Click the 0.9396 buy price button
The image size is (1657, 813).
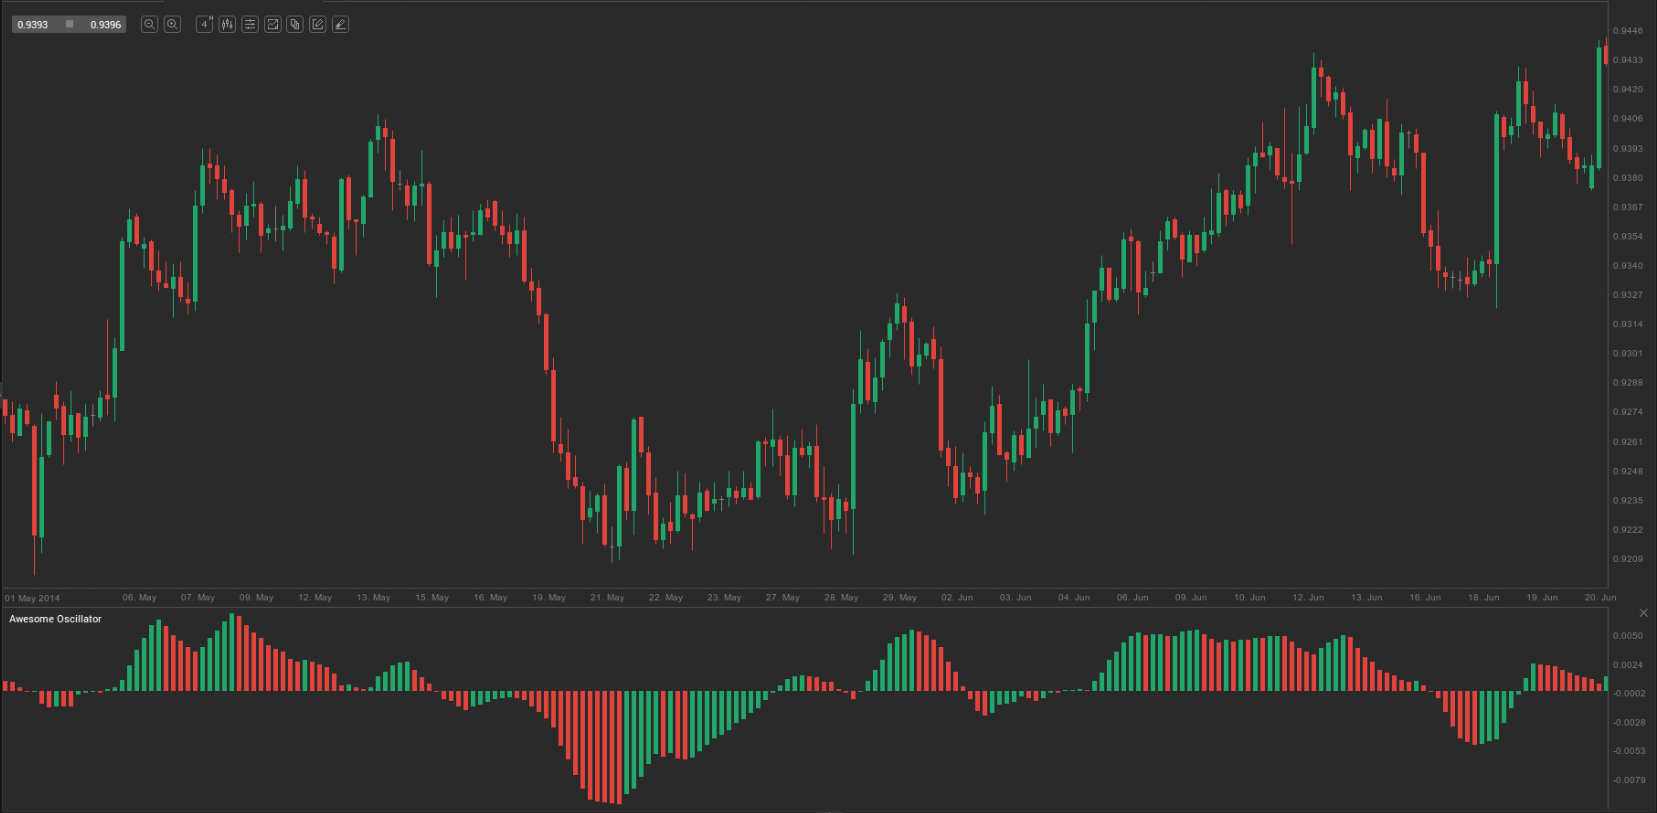click(x=105, y=24)
